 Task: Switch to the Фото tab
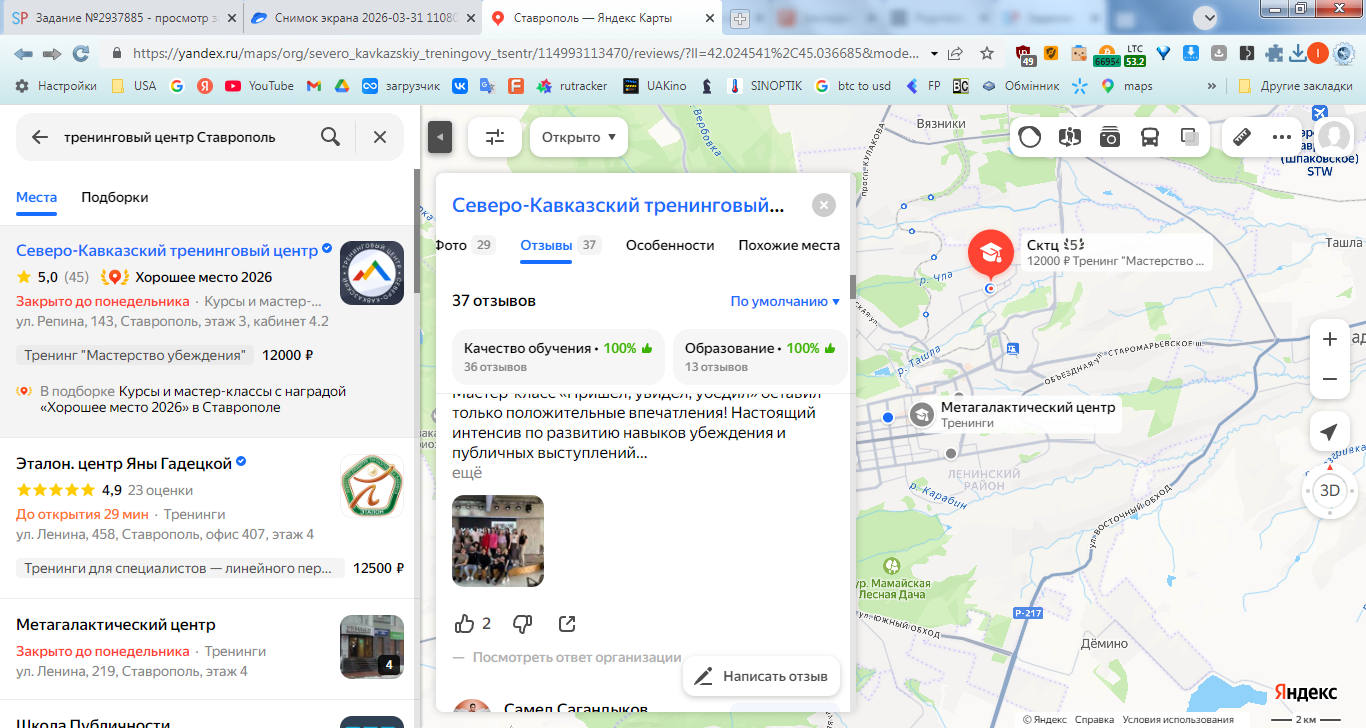tap(464, 245)
